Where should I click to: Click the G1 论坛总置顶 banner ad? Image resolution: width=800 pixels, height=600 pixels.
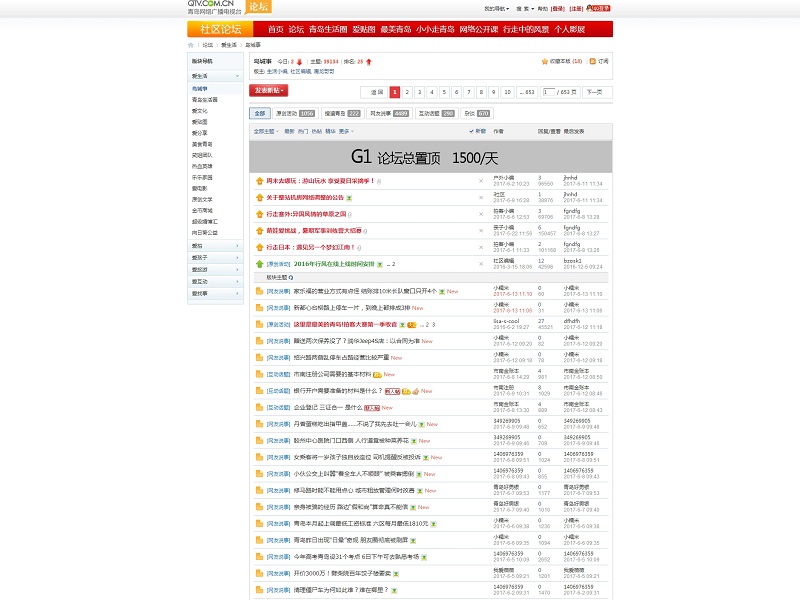click(x=430, y=157)
